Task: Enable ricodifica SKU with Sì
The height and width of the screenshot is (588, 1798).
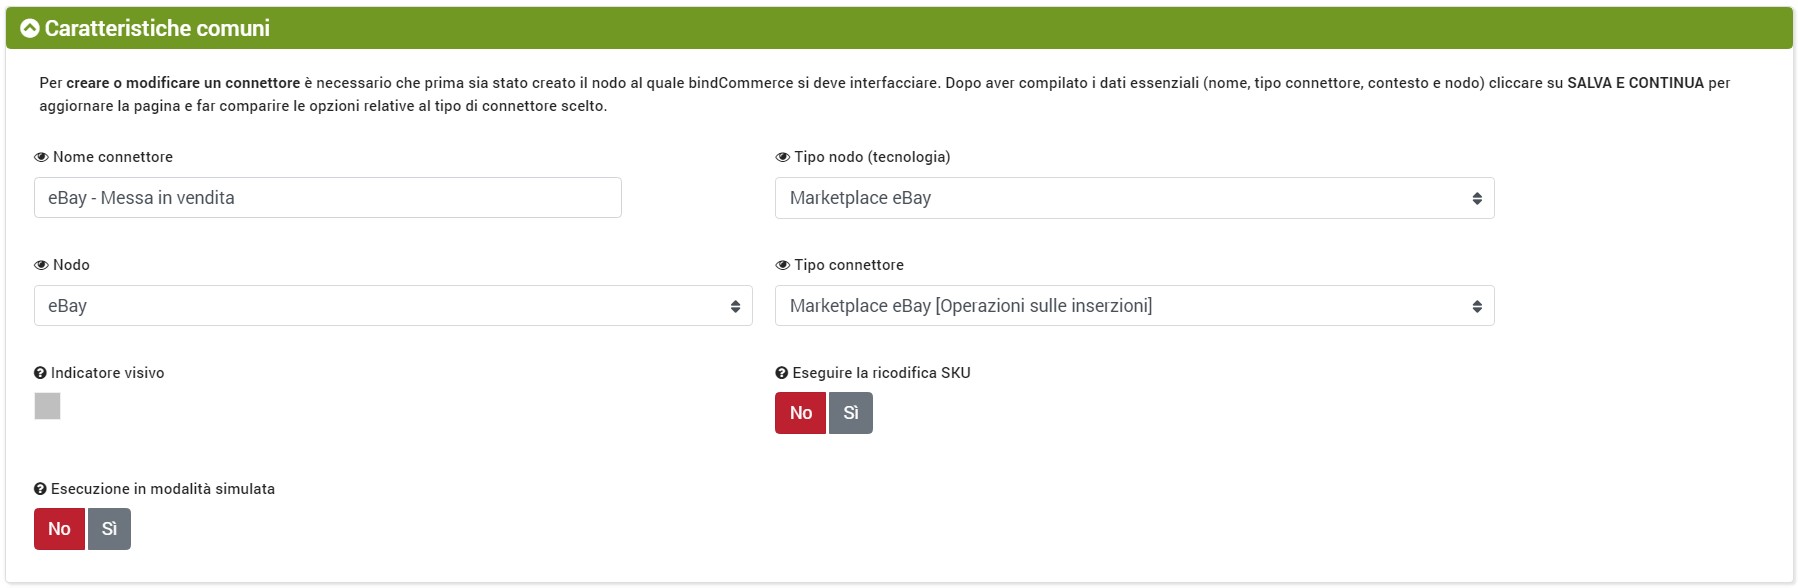Action: 851,413
